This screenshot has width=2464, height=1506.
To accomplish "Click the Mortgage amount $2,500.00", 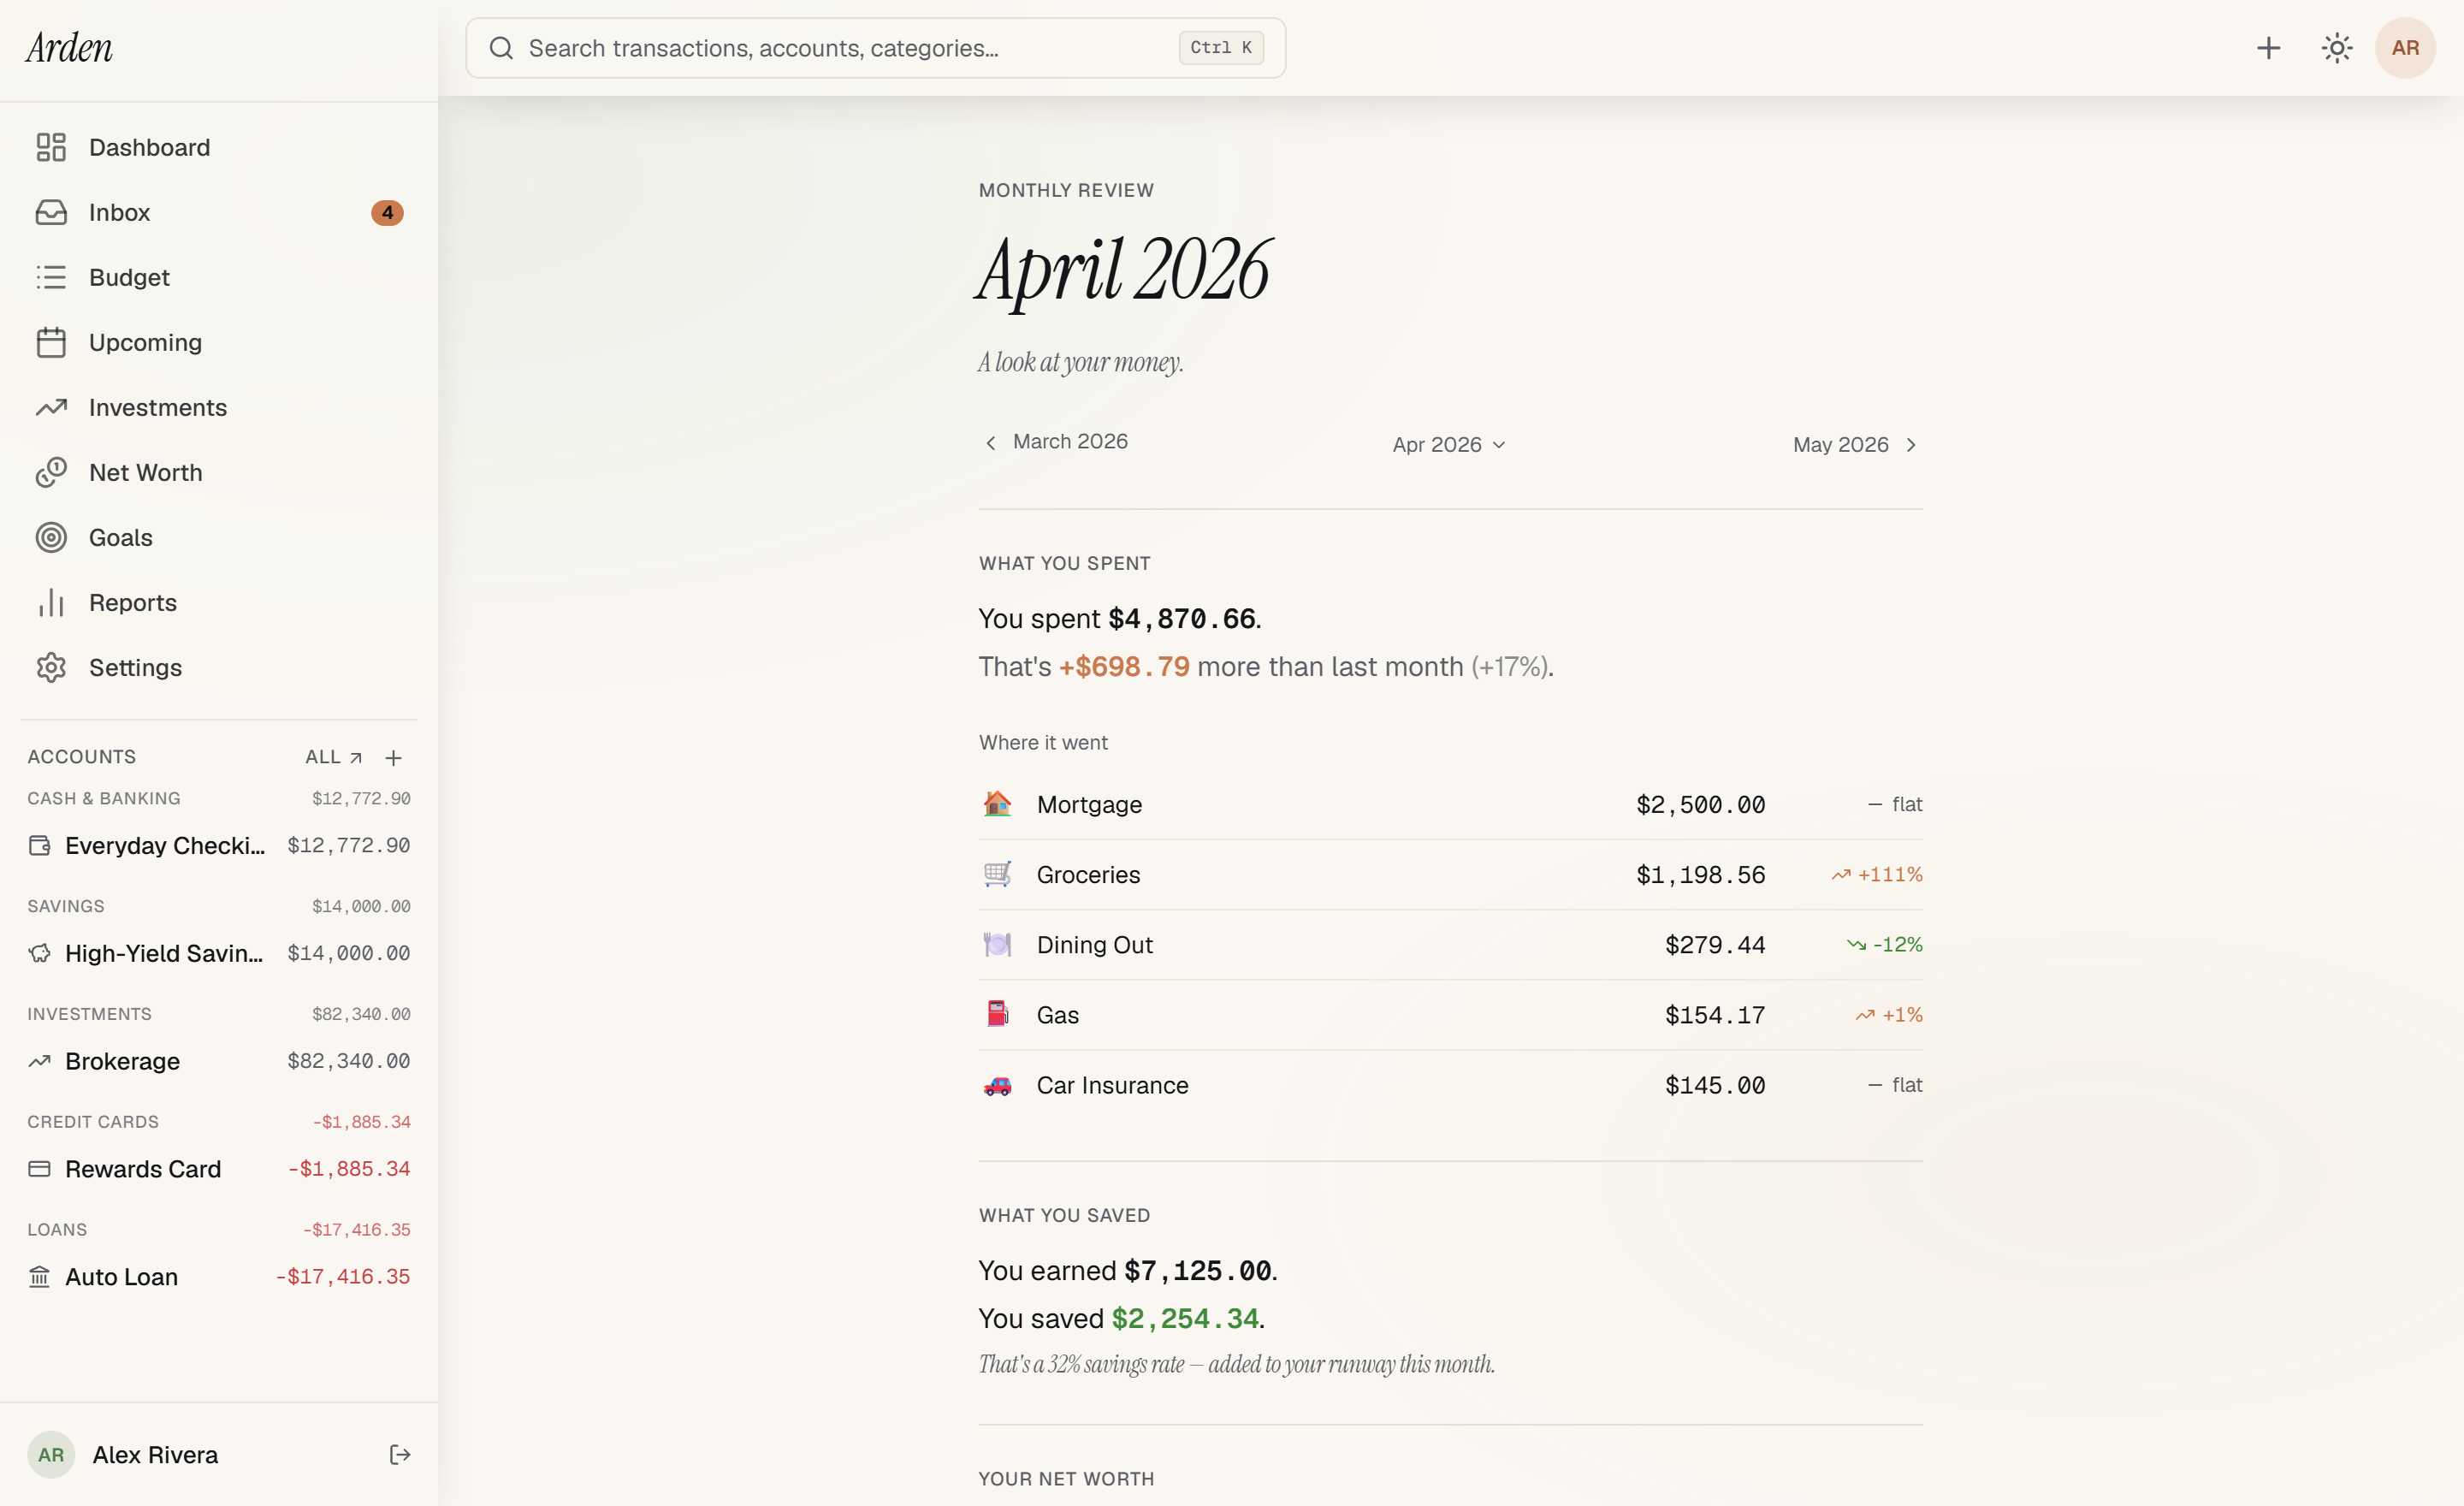I will tap(1700, 805).
